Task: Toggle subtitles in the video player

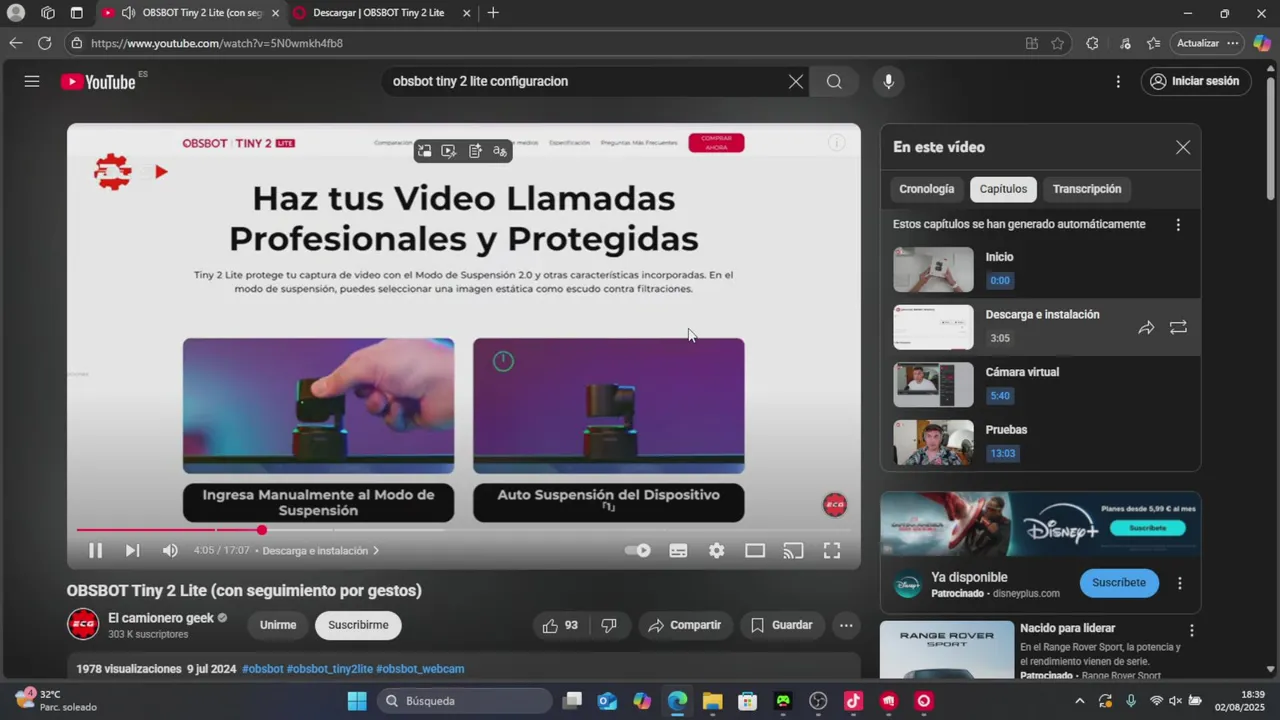Action: (678, 550)
